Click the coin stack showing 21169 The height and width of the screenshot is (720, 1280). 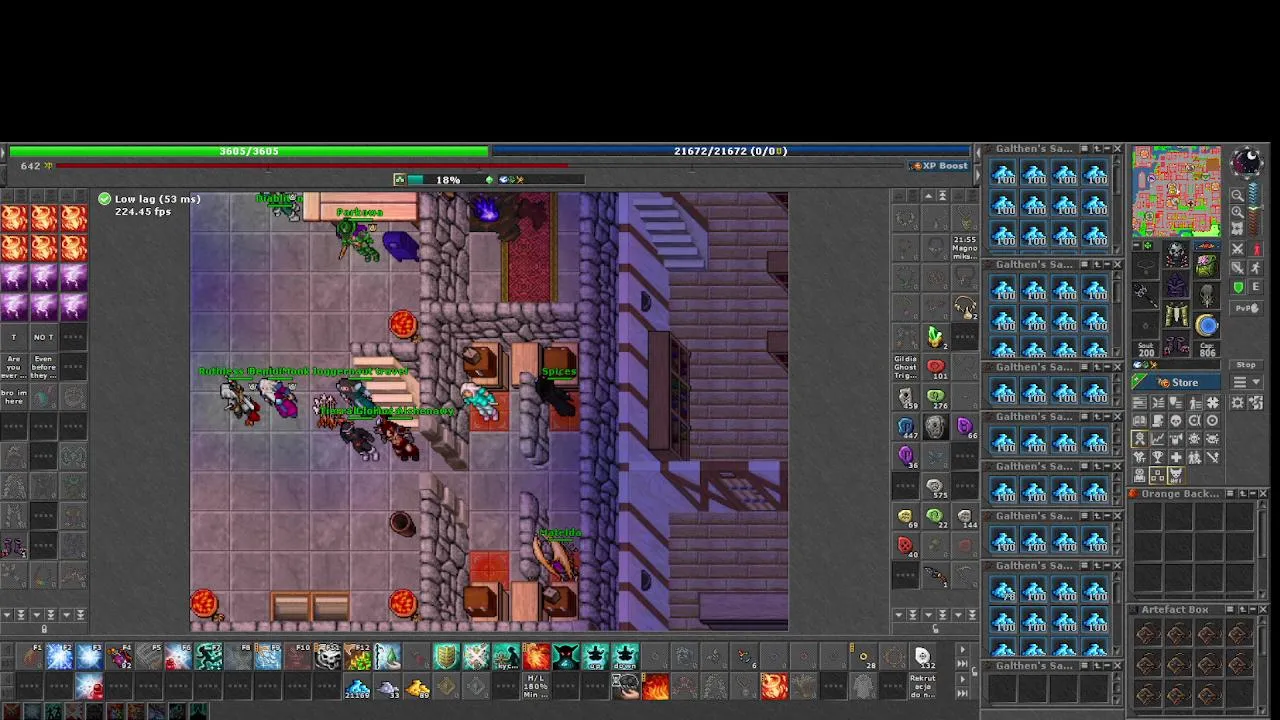click(x=358, y=687)
